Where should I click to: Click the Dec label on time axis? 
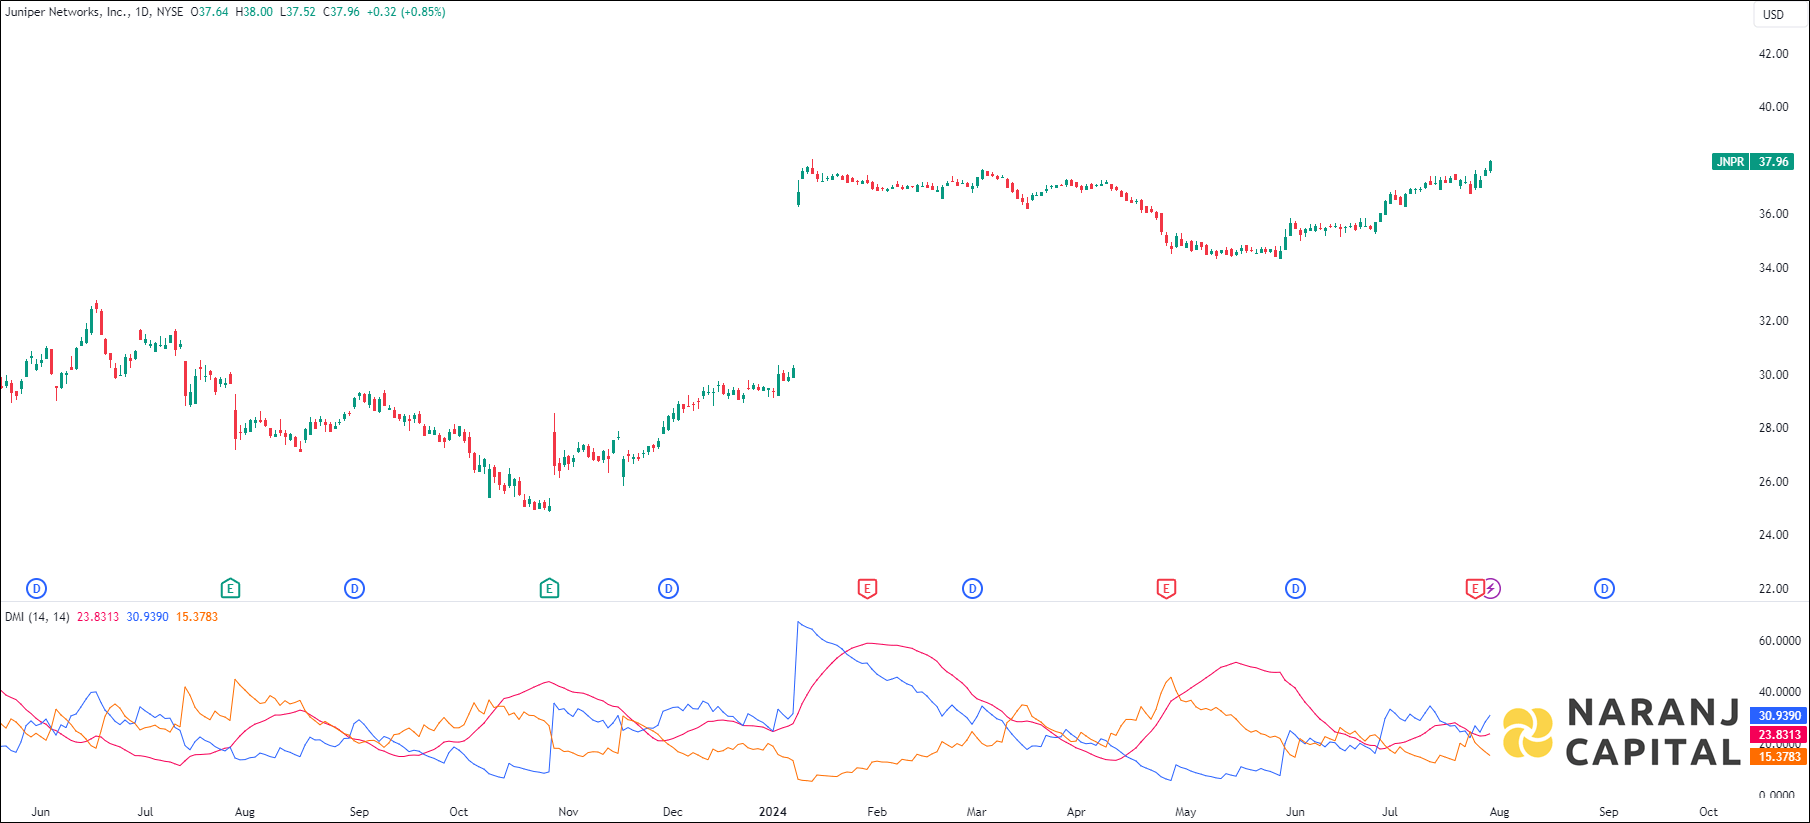[x=673, y=812]
